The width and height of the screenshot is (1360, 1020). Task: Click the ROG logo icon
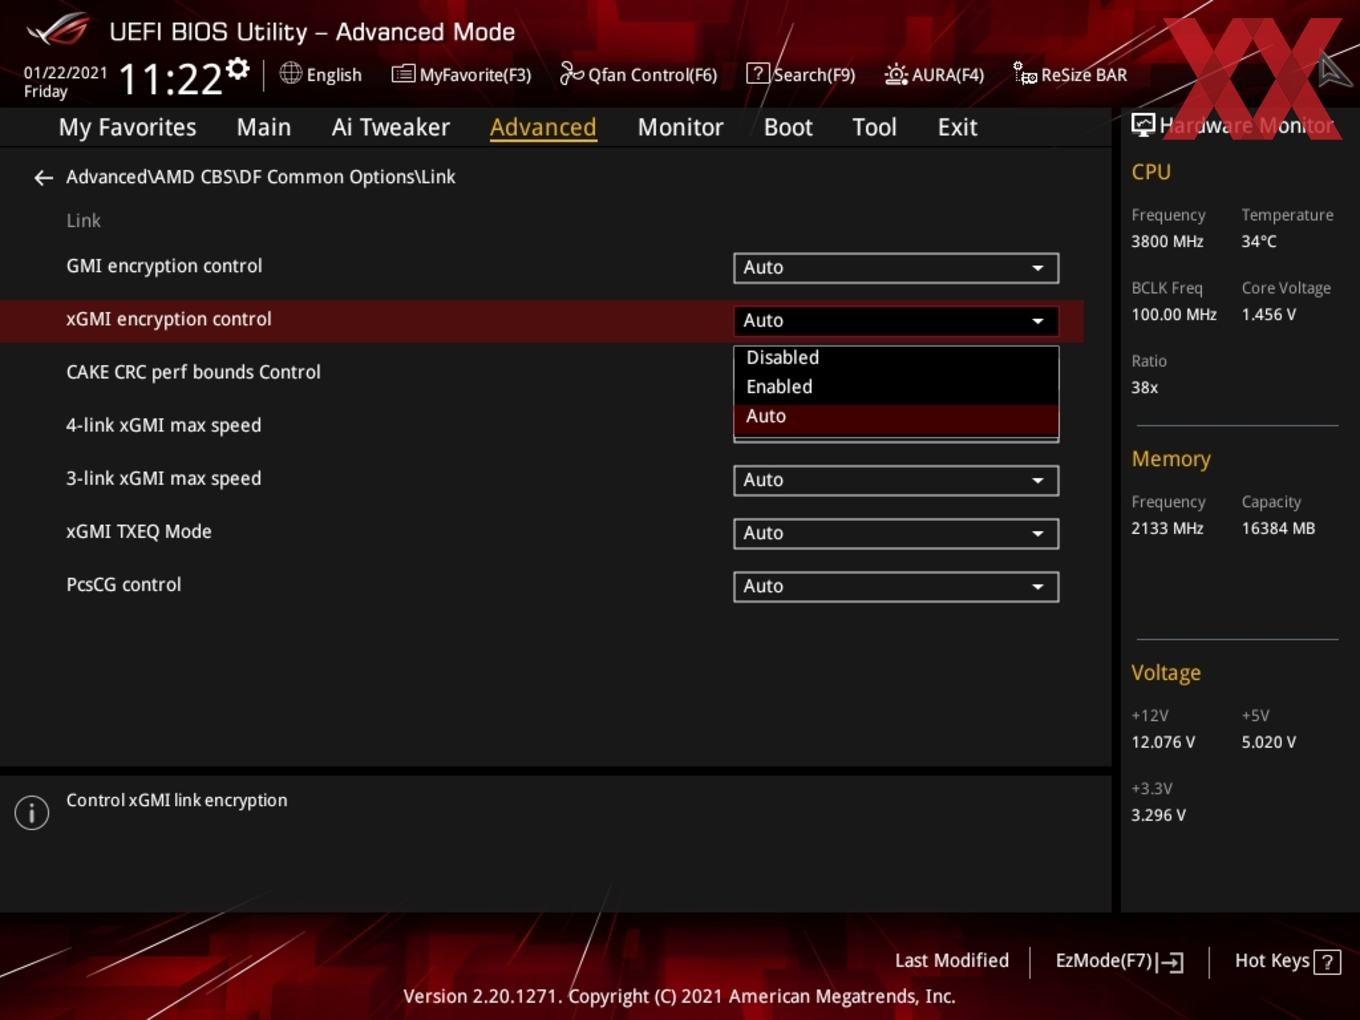57,30
